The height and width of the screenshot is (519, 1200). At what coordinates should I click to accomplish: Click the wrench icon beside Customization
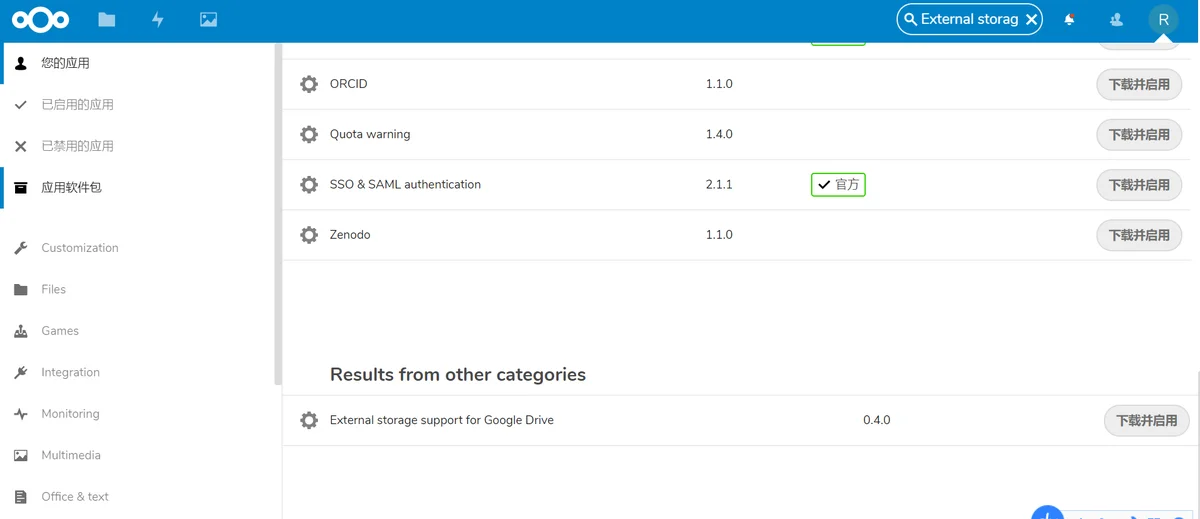point(21,248)
